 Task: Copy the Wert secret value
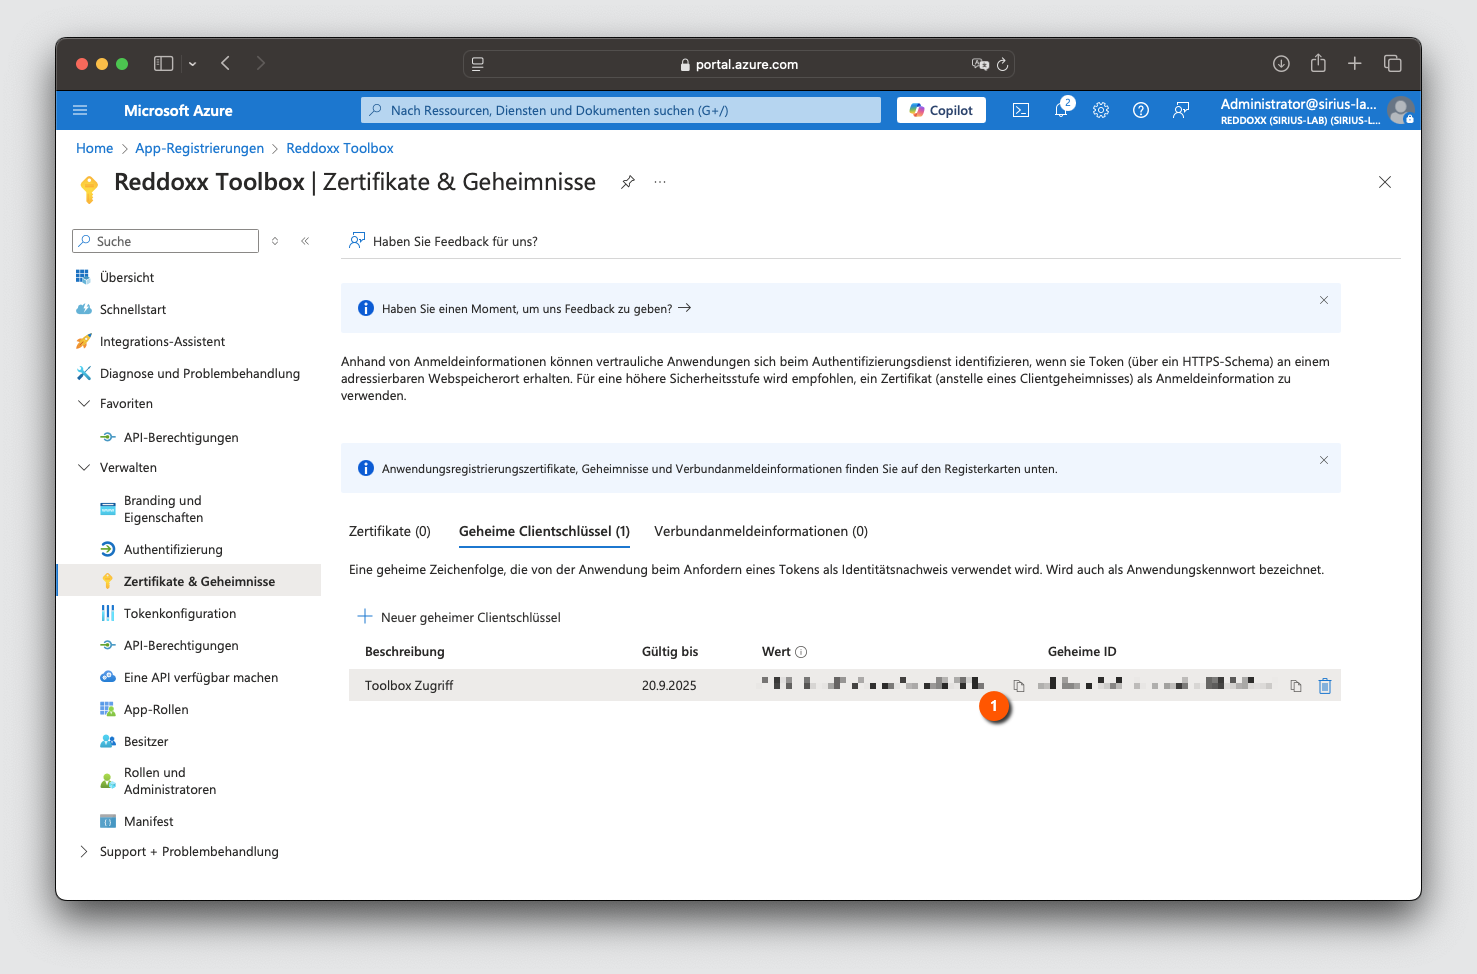pos(1019,686)
